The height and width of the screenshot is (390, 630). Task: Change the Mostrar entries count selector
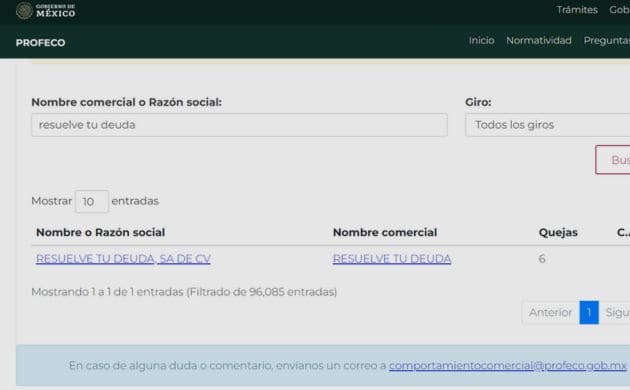tap(92, 201)
